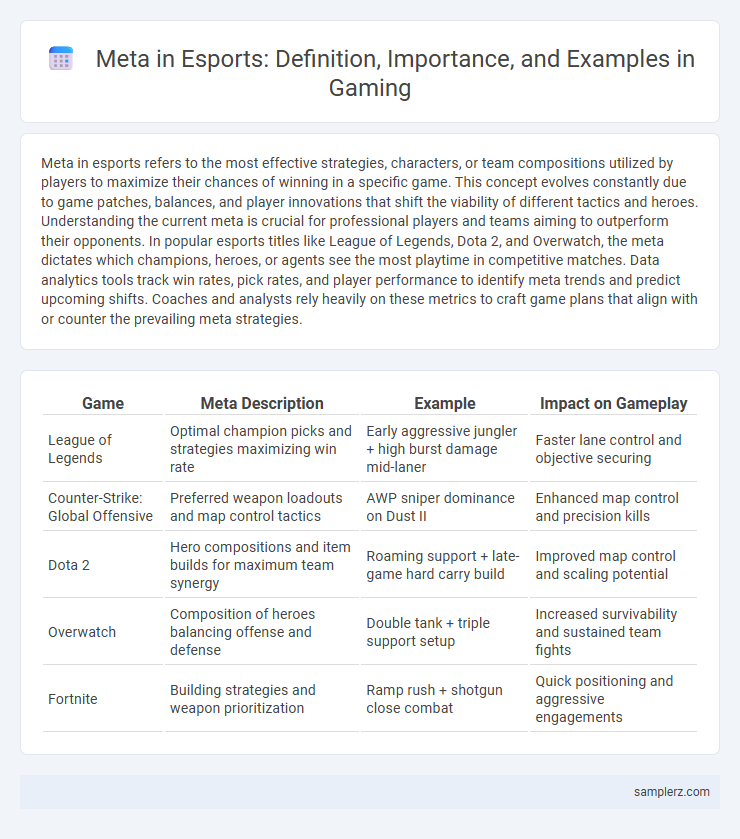Select the Game column header
Image resolution: width=740 pixels, height=839 pixels.
103,403
